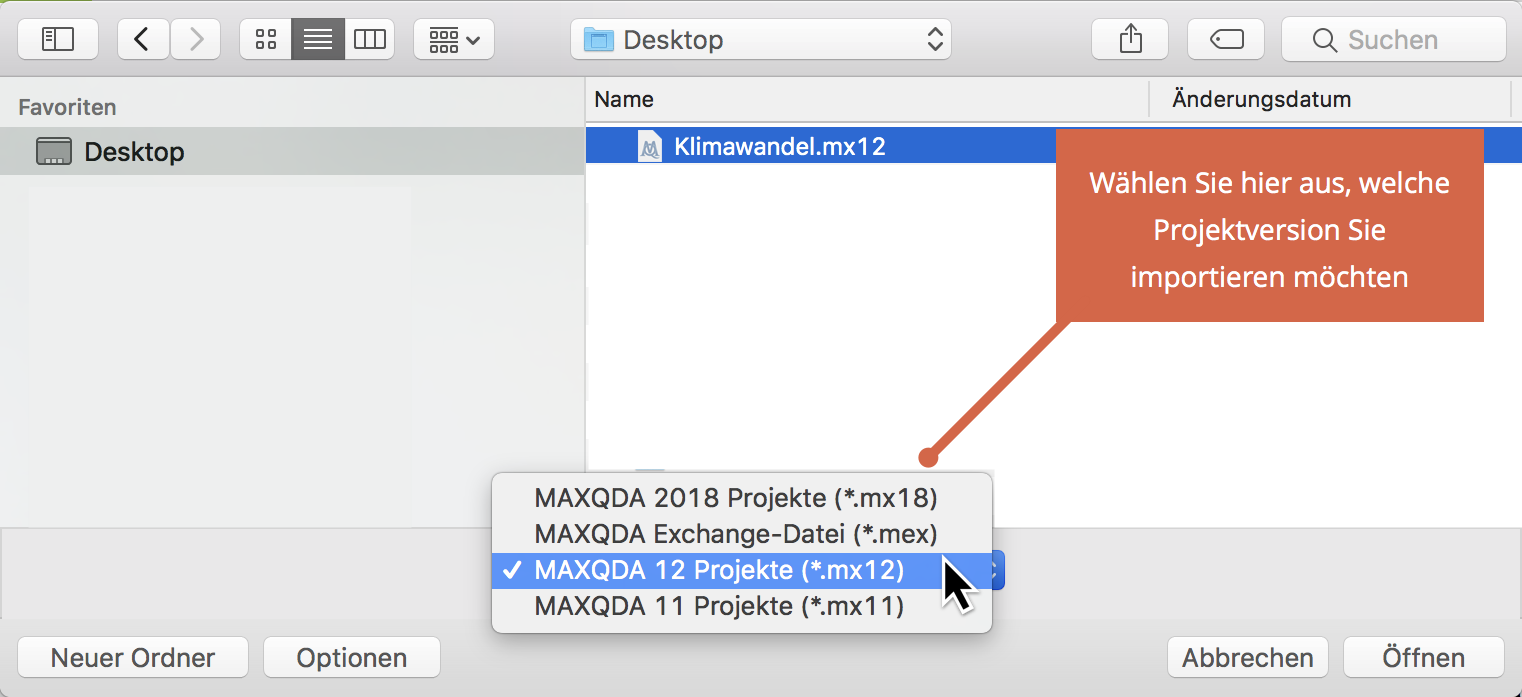
Task: Choose MAXQDA Exchange-Datei (*.mex)
Action: (x=742, y=533)
